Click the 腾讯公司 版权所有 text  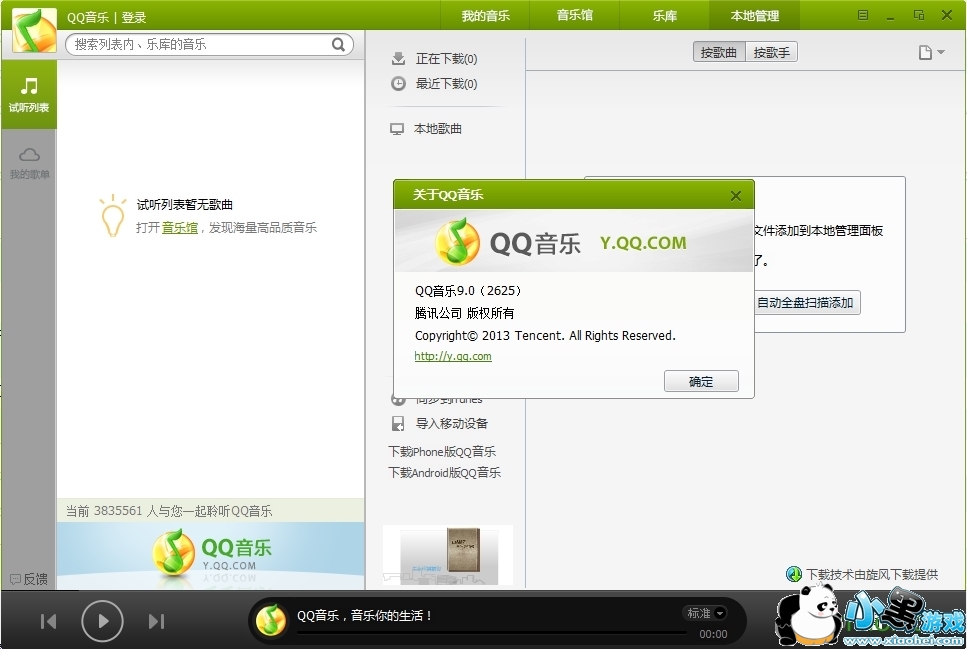(464, 313)
